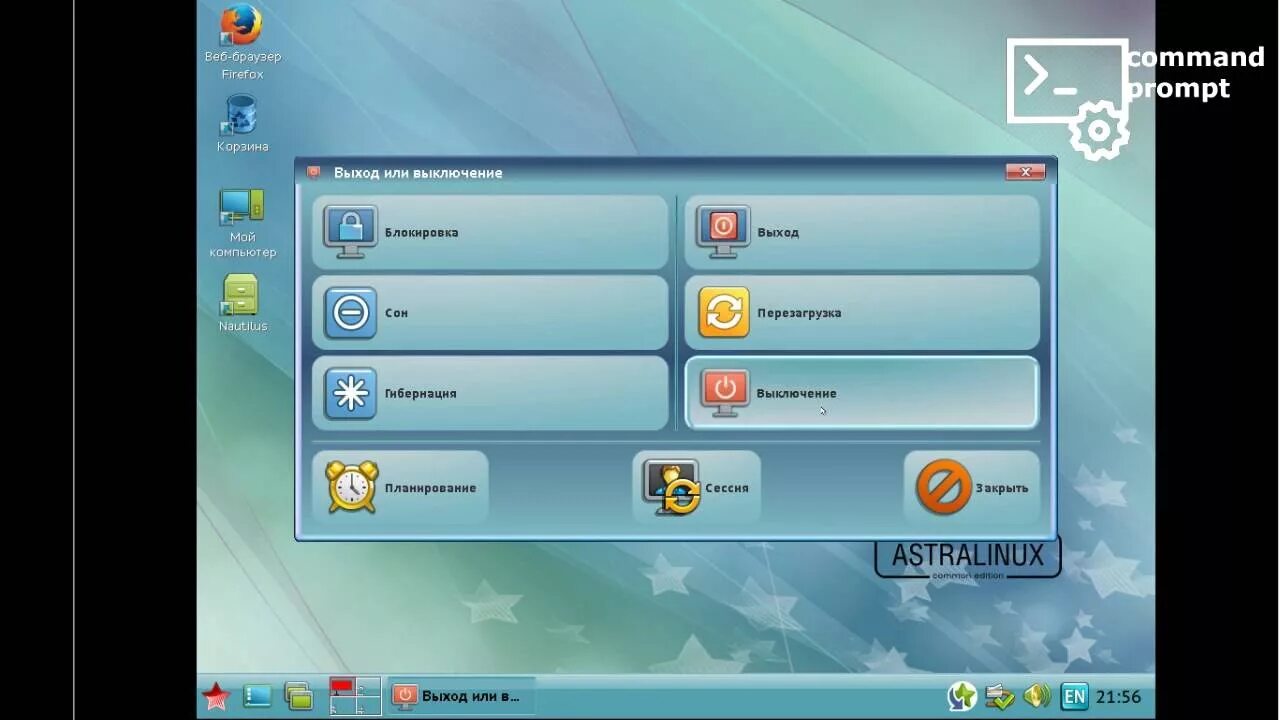Choose the Выход logout option
Screen dimensions: 1280x720
(862, 232)
